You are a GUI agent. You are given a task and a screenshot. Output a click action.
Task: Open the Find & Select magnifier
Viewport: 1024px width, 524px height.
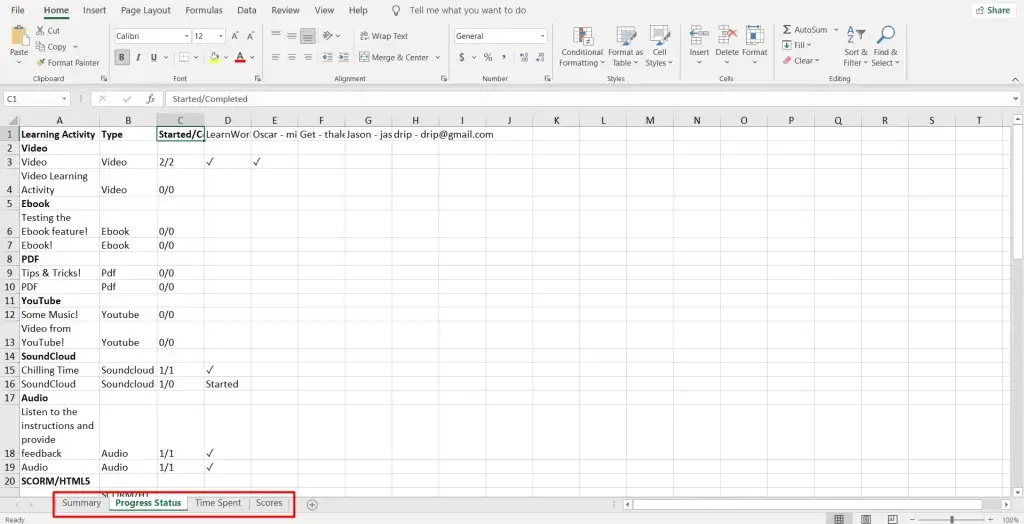(x=885, y=37)
